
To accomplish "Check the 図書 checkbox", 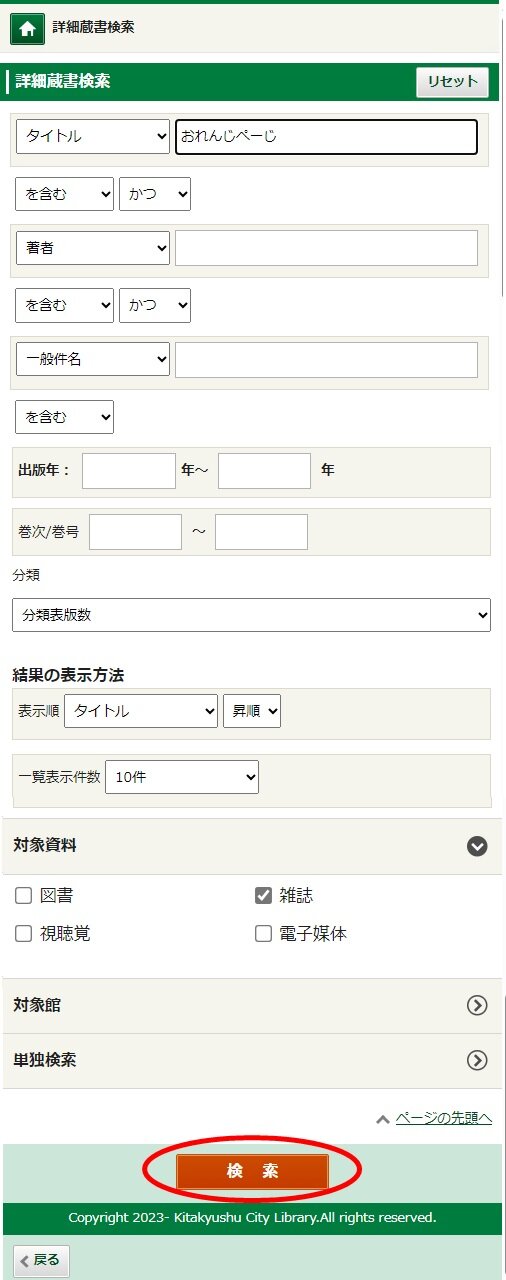I will [x=24, y=895].
